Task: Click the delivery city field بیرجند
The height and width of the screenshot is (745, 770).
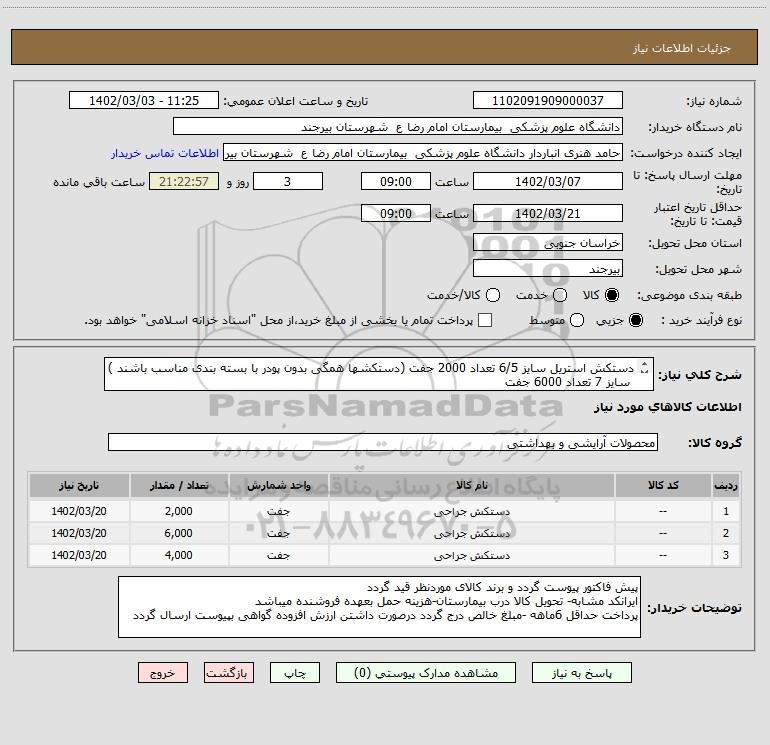Action: tap(548, 269)
